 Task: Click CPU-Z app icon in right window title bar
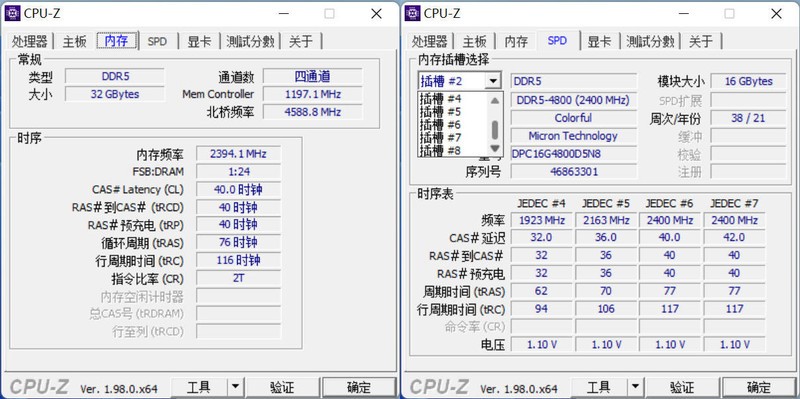pyautogui.click(x=412, y=13)
